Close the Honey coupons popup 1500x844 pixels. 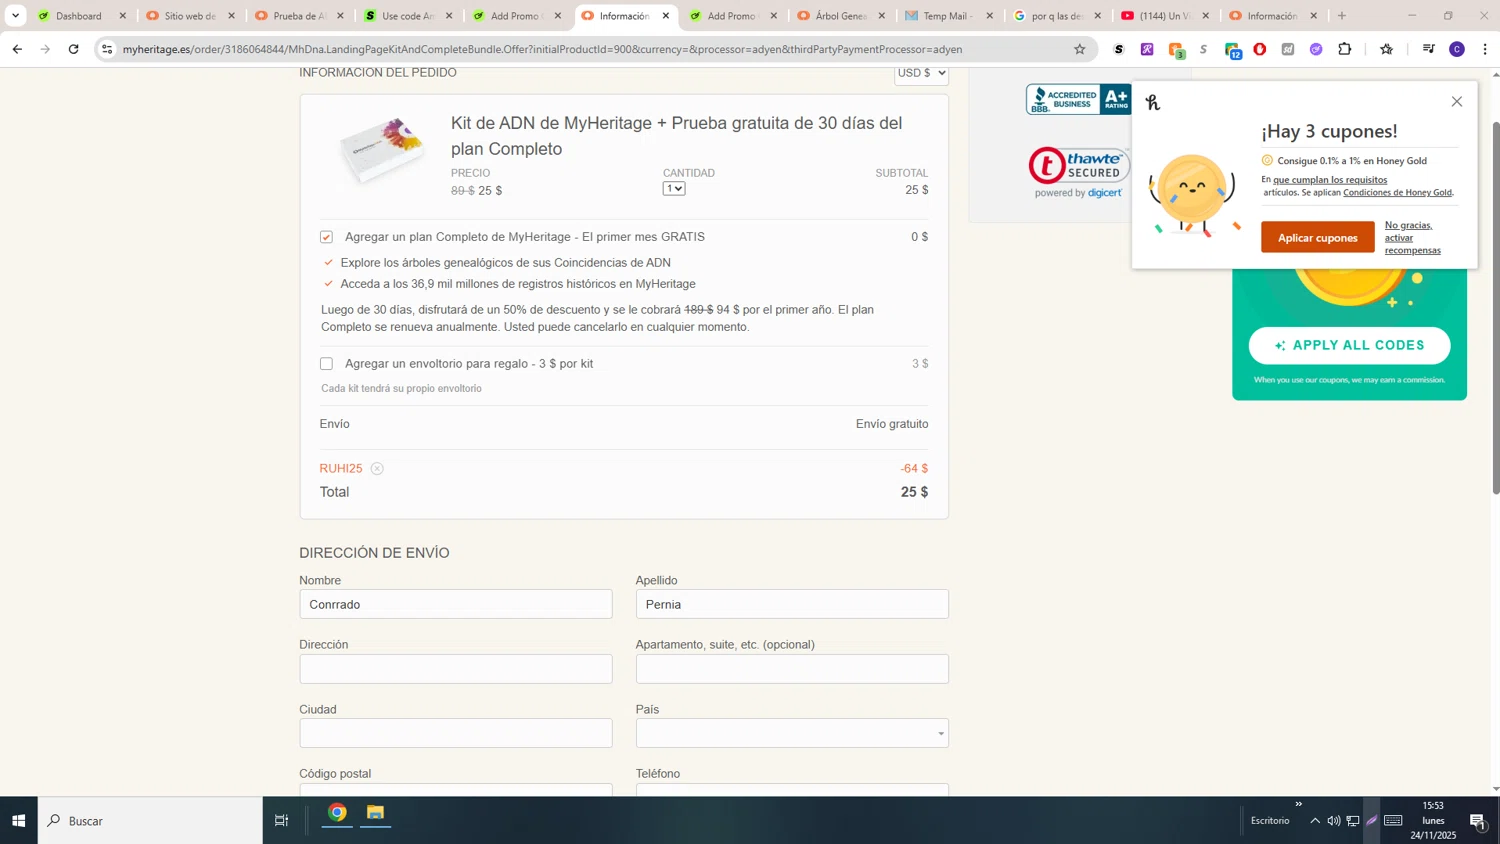click(1456, 101)
